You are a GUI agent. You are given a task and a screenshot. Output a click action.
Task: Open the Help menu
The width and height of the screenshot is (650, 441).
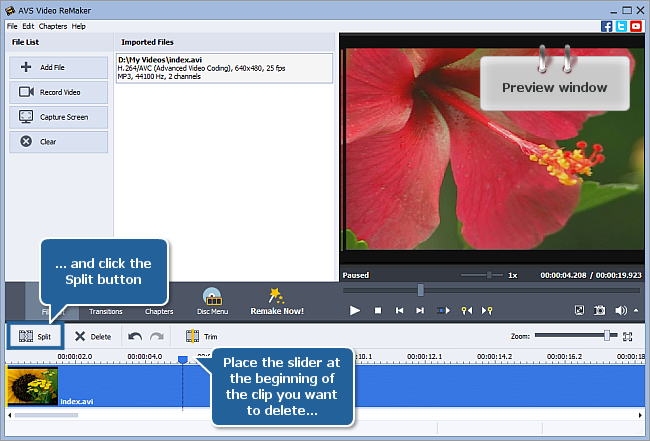[78, 26]
